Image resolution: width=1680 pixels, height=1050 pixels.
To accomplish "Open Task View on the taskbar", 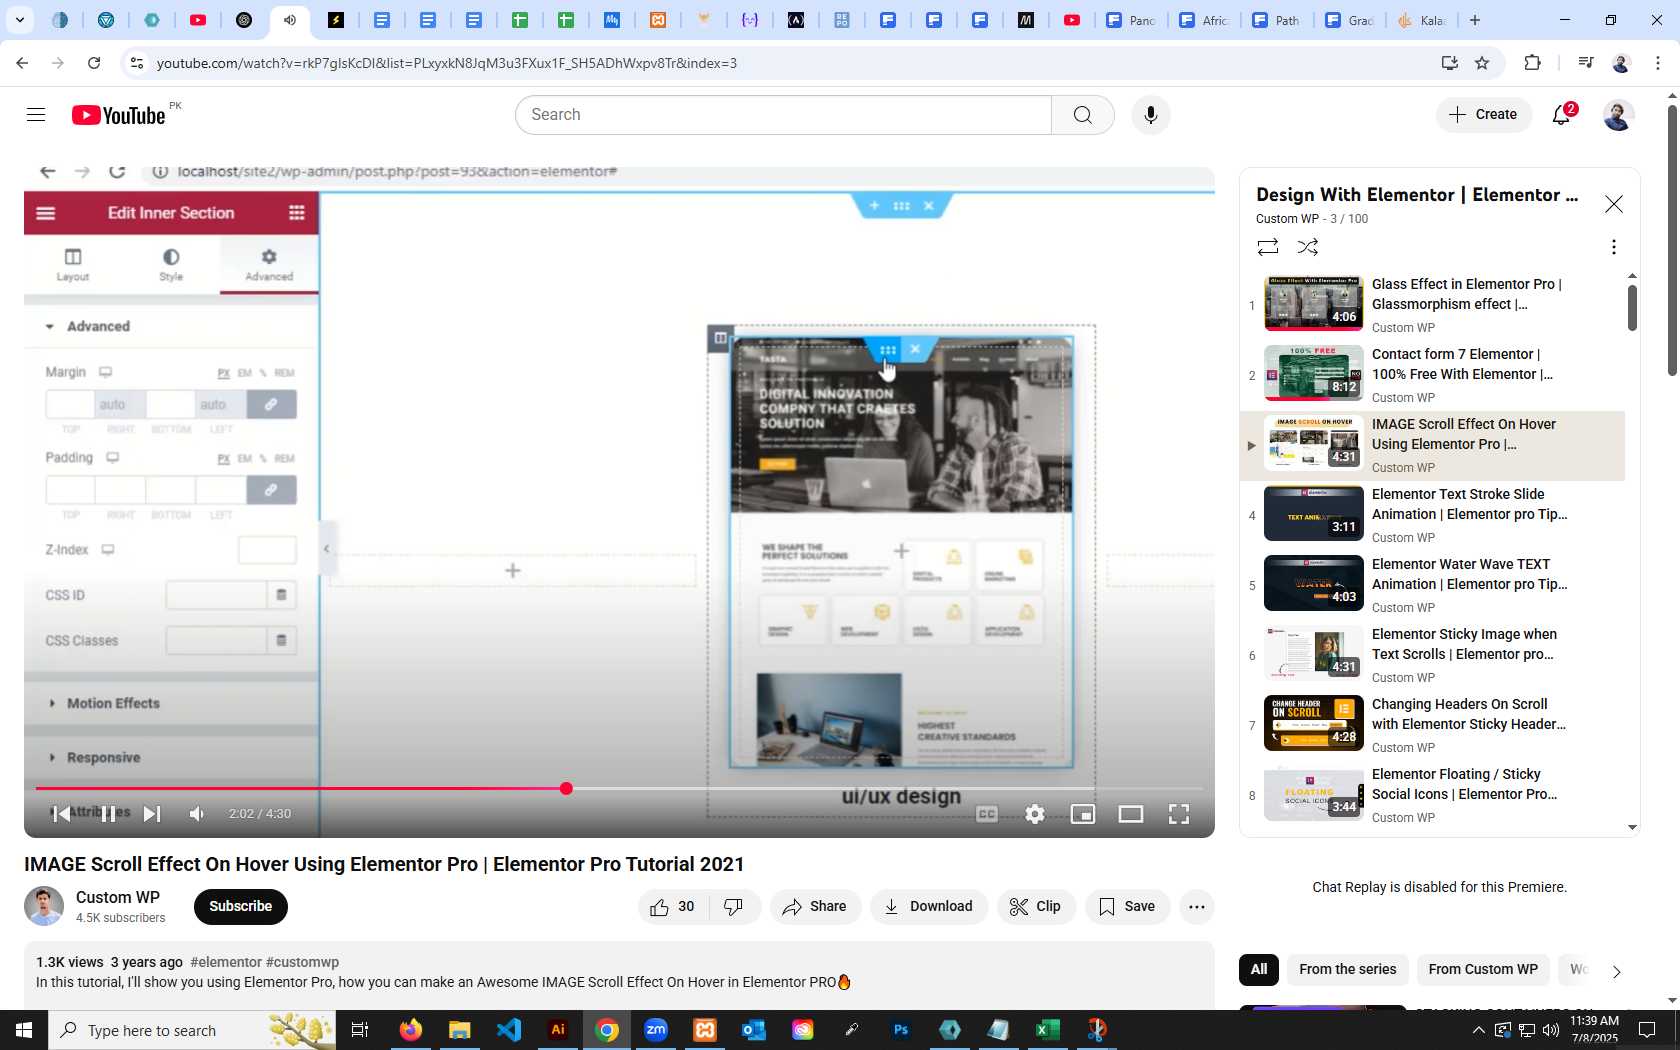I will (360, 1030).
